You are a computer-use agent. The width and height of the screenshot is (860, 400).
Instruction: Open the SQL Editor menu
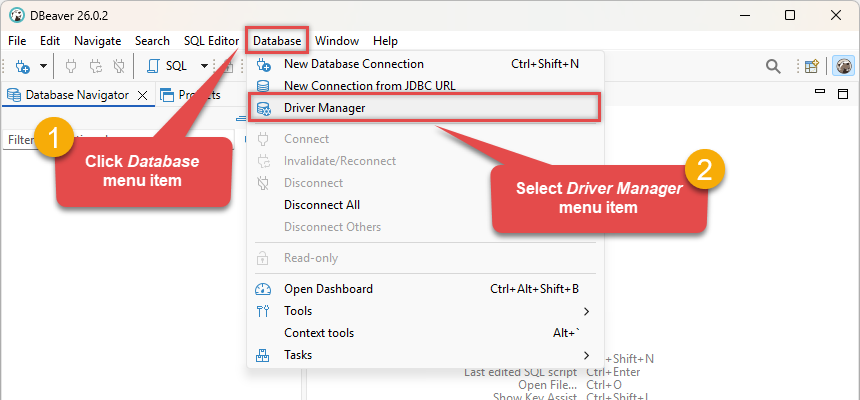[211, 41]
